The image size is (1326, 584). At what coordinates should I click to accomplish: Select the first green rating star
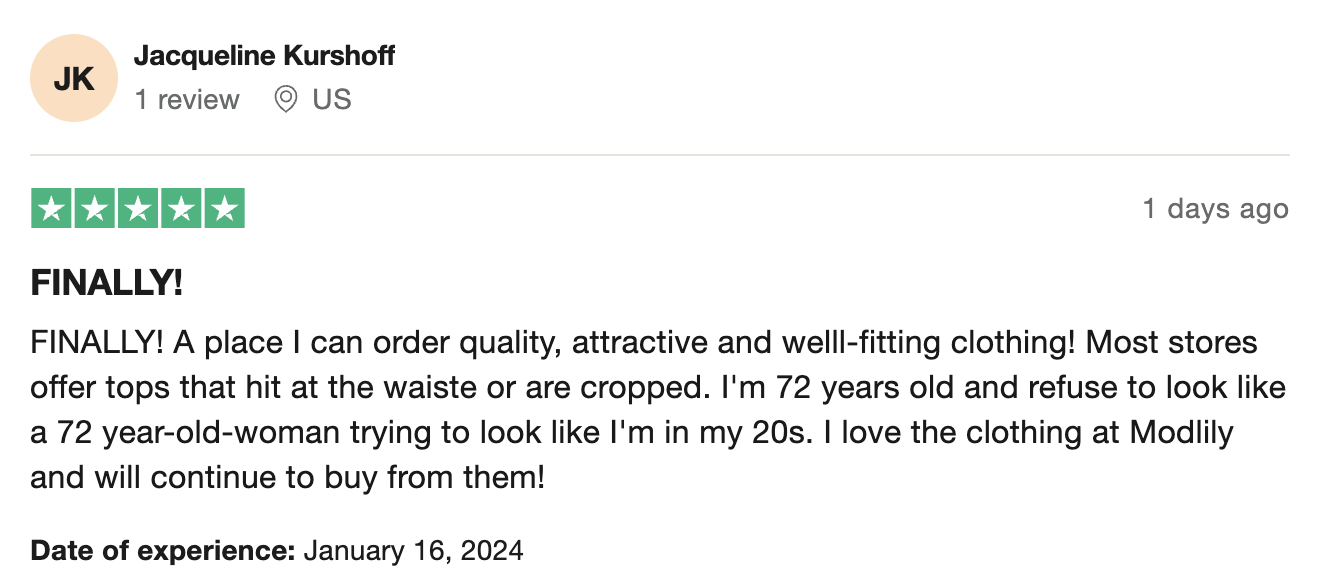52,208
